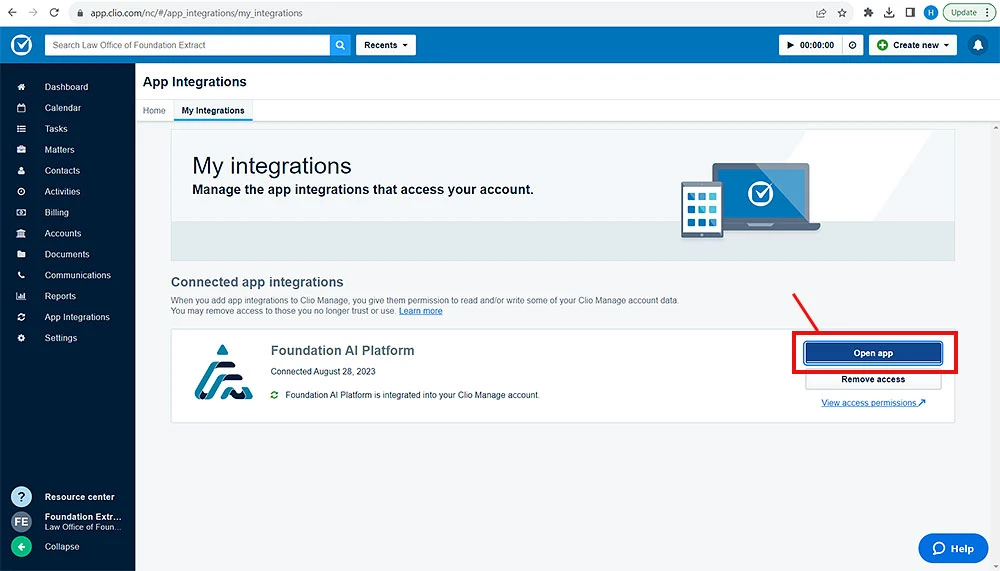Follow the Learn more link
The height and width of the screenshot is (571, 1000).
[x=420, y=311]
